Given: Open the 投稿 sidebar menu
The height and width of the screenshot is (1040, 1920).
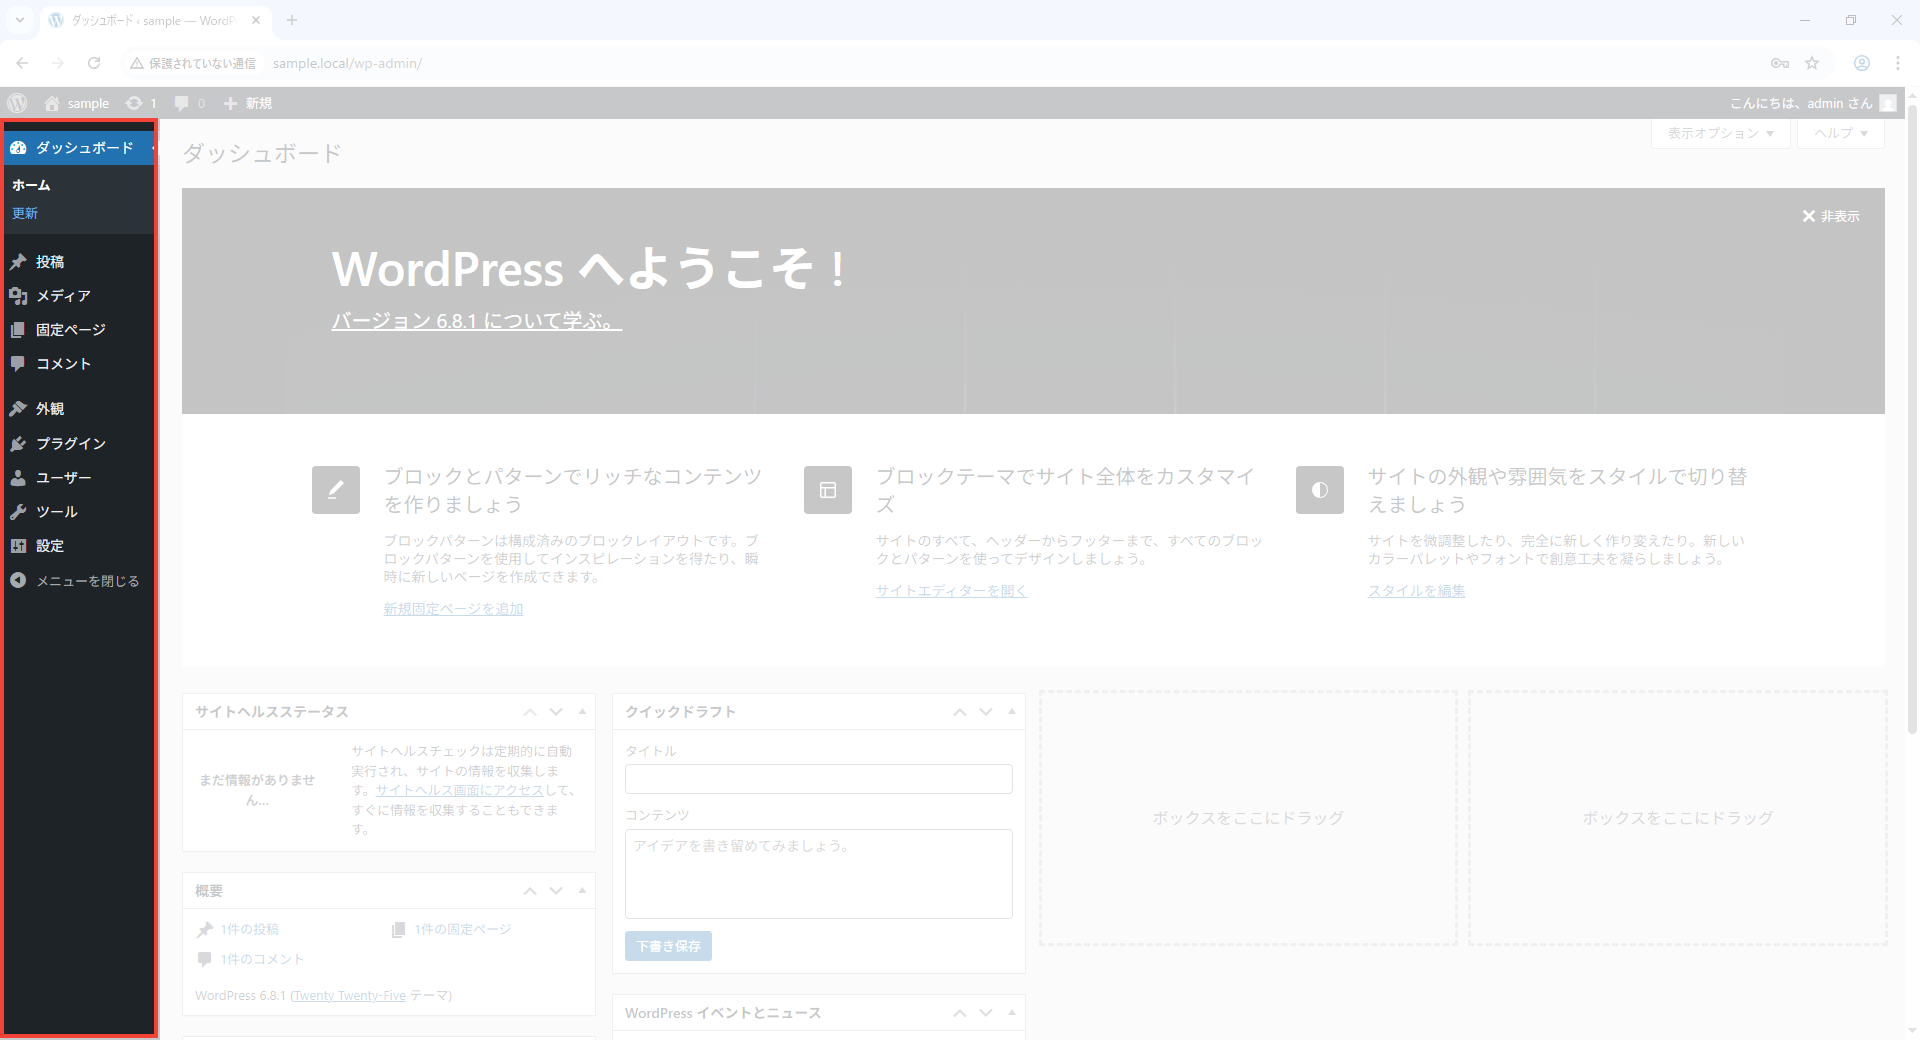Looking at the screenshot, I should click(x=79, y=262).
